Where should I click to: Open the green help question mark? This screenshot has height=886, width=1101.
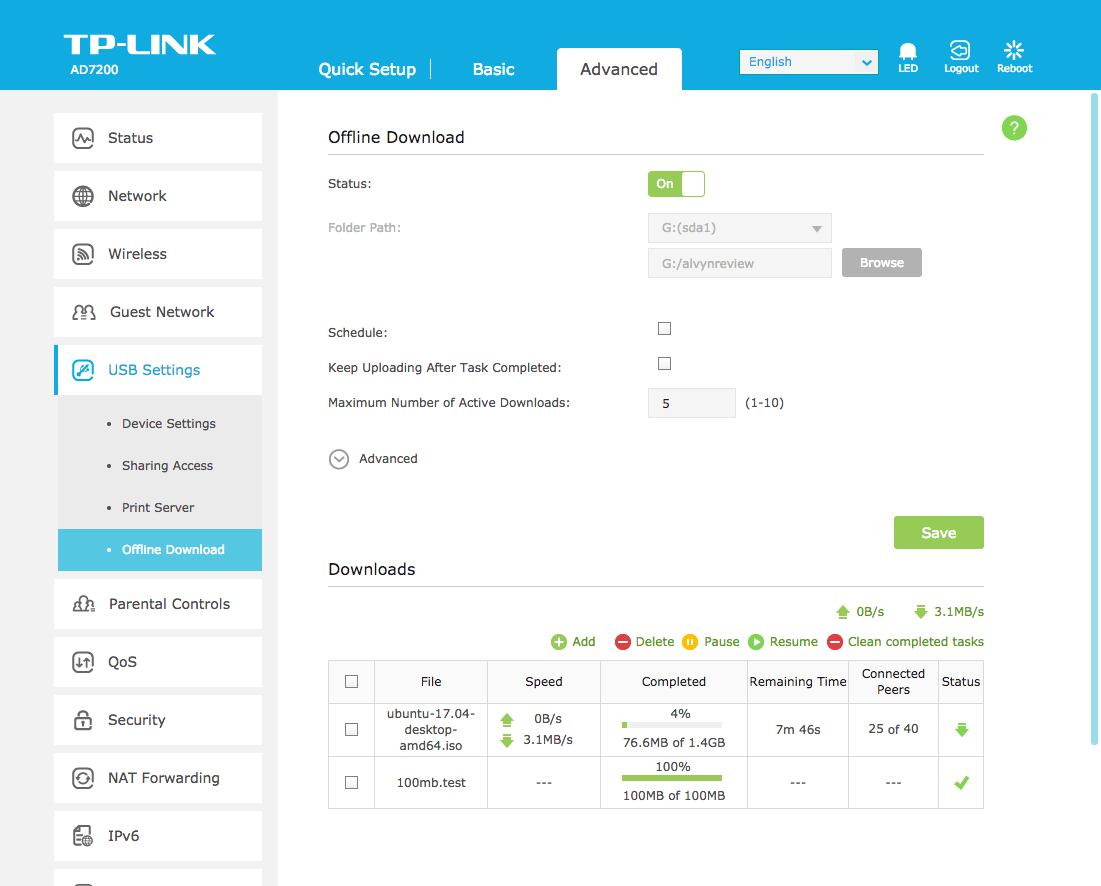(1014, 128)
